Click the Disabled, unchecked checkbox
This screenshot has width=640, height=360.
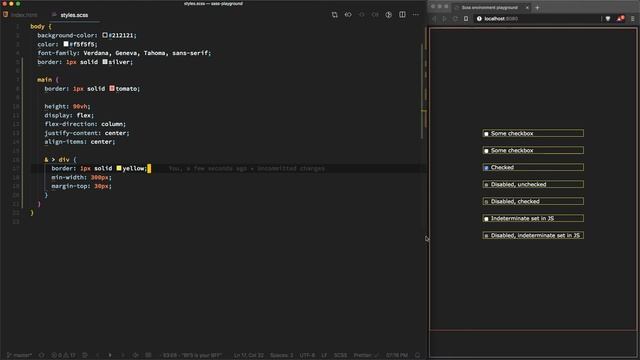click(486, 185)
